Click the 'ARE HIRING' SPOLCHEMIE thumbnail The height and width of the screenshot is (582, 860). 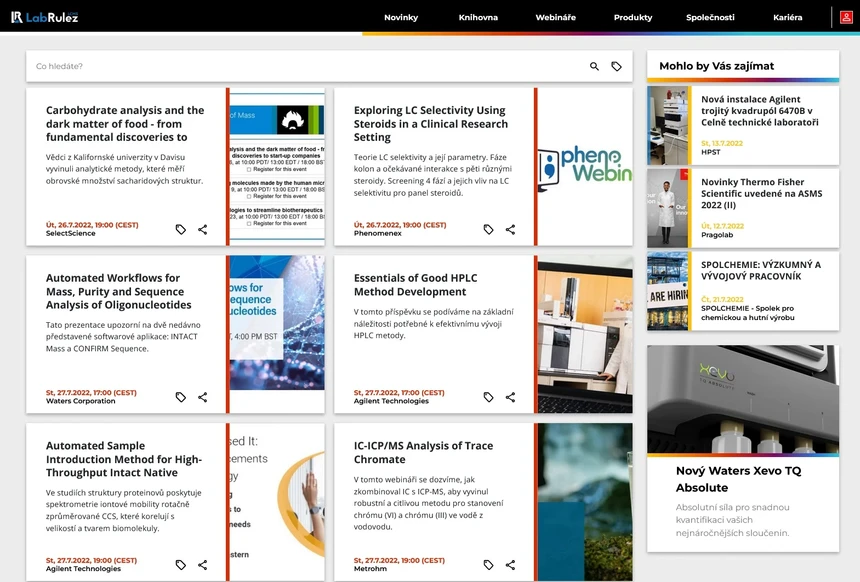(667, 291)
